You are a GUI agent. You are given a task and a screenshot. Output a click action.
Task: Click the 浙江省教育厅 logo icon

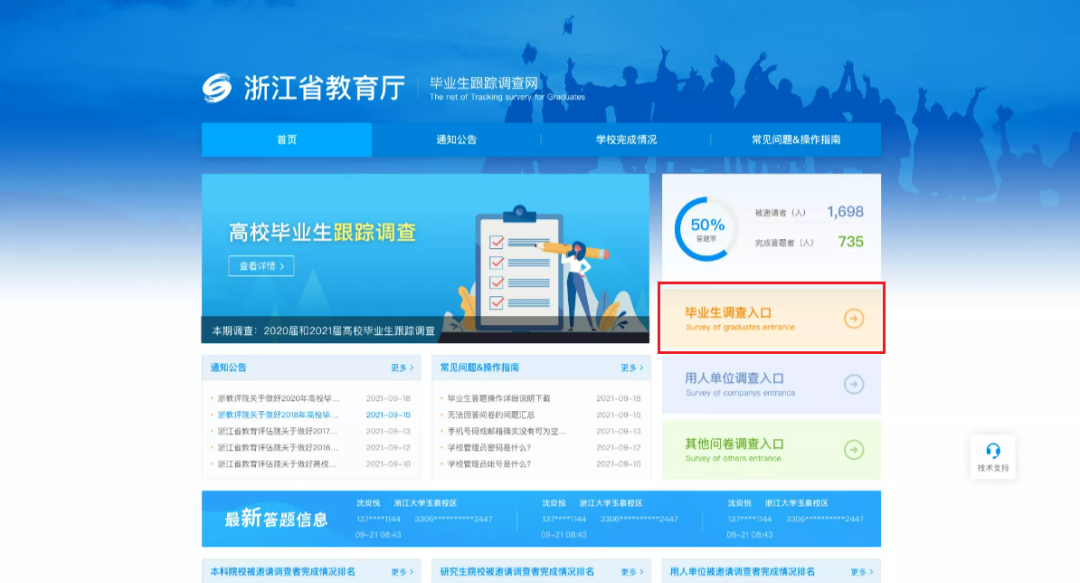click(x=218, y=89)
